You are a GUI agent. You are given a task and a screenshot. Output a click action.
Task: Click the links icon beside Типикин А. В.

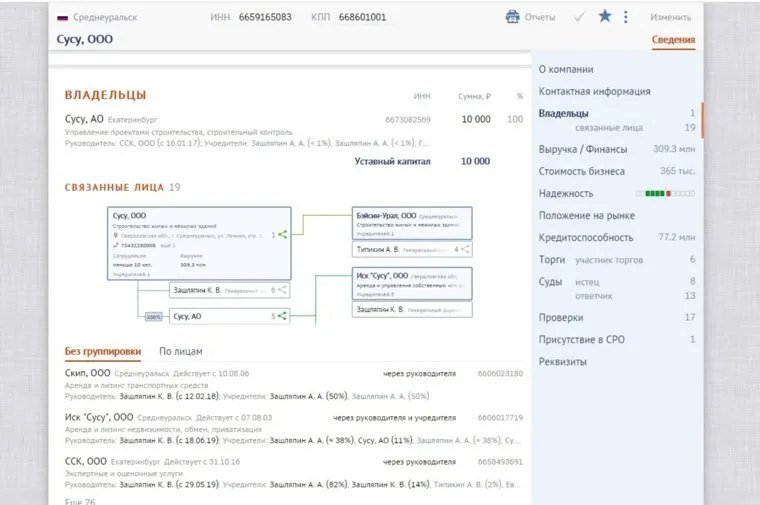tap(465, 249)
